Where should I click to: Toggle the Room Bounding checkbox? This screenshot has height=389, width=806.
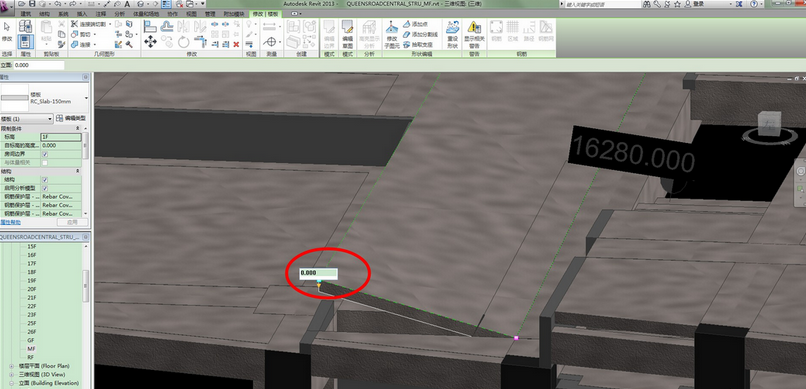click(x=45, y=154)
